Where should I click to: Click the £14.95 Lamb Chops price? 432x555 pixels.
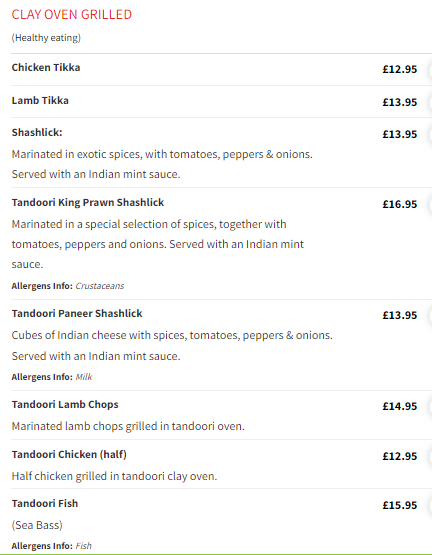400,406
